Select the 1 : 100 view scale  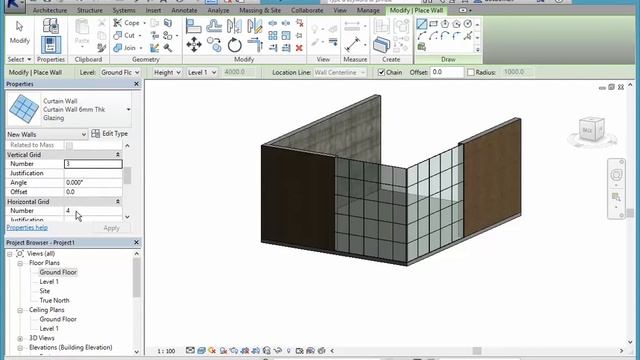pyautogui.click(x=166, y=351)
